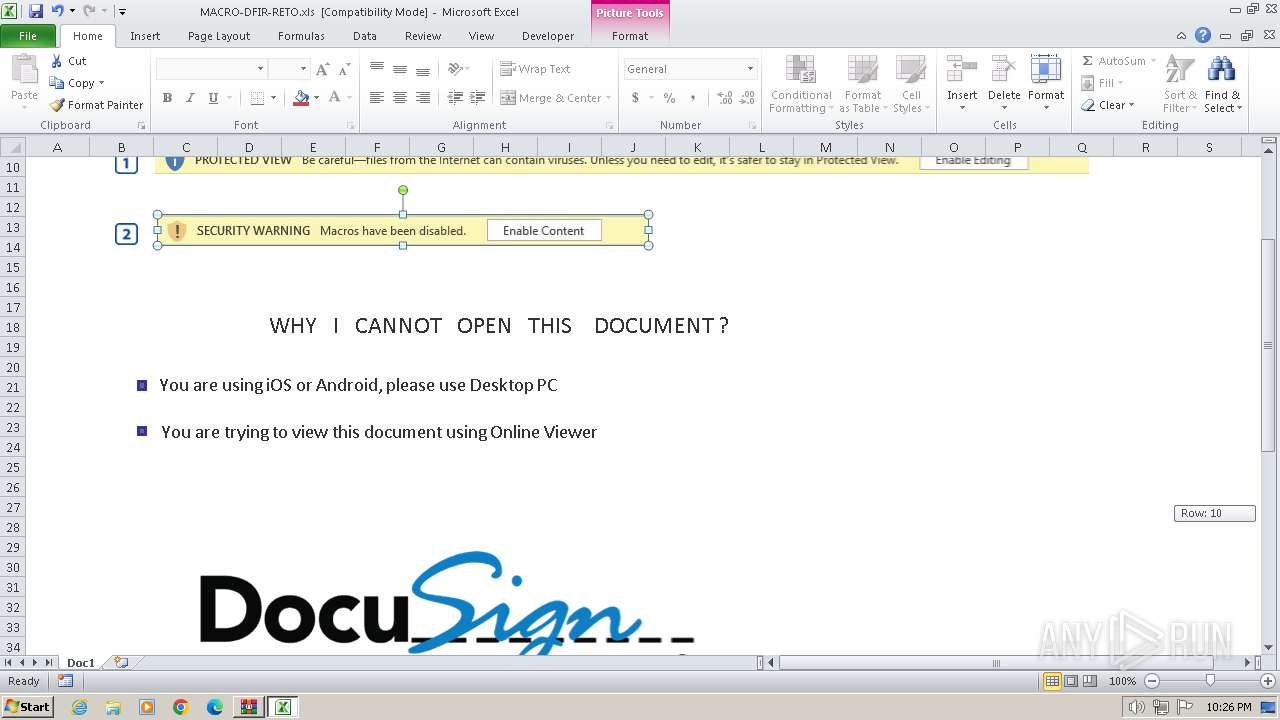Switch to the Page Layout tab

(219, 36)
